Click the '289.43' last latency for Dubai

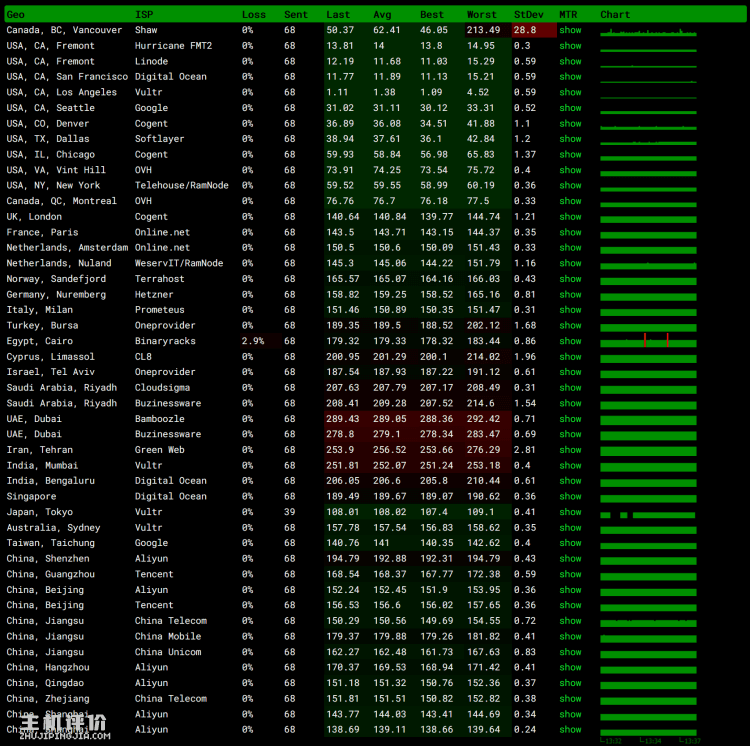pyautogui.click(x=342, y=419)
